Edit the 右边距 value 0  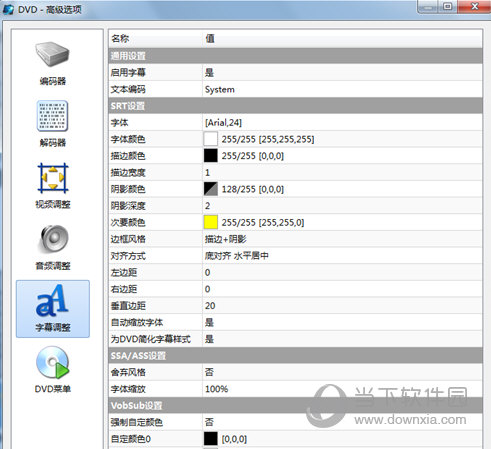click(207, 289)
